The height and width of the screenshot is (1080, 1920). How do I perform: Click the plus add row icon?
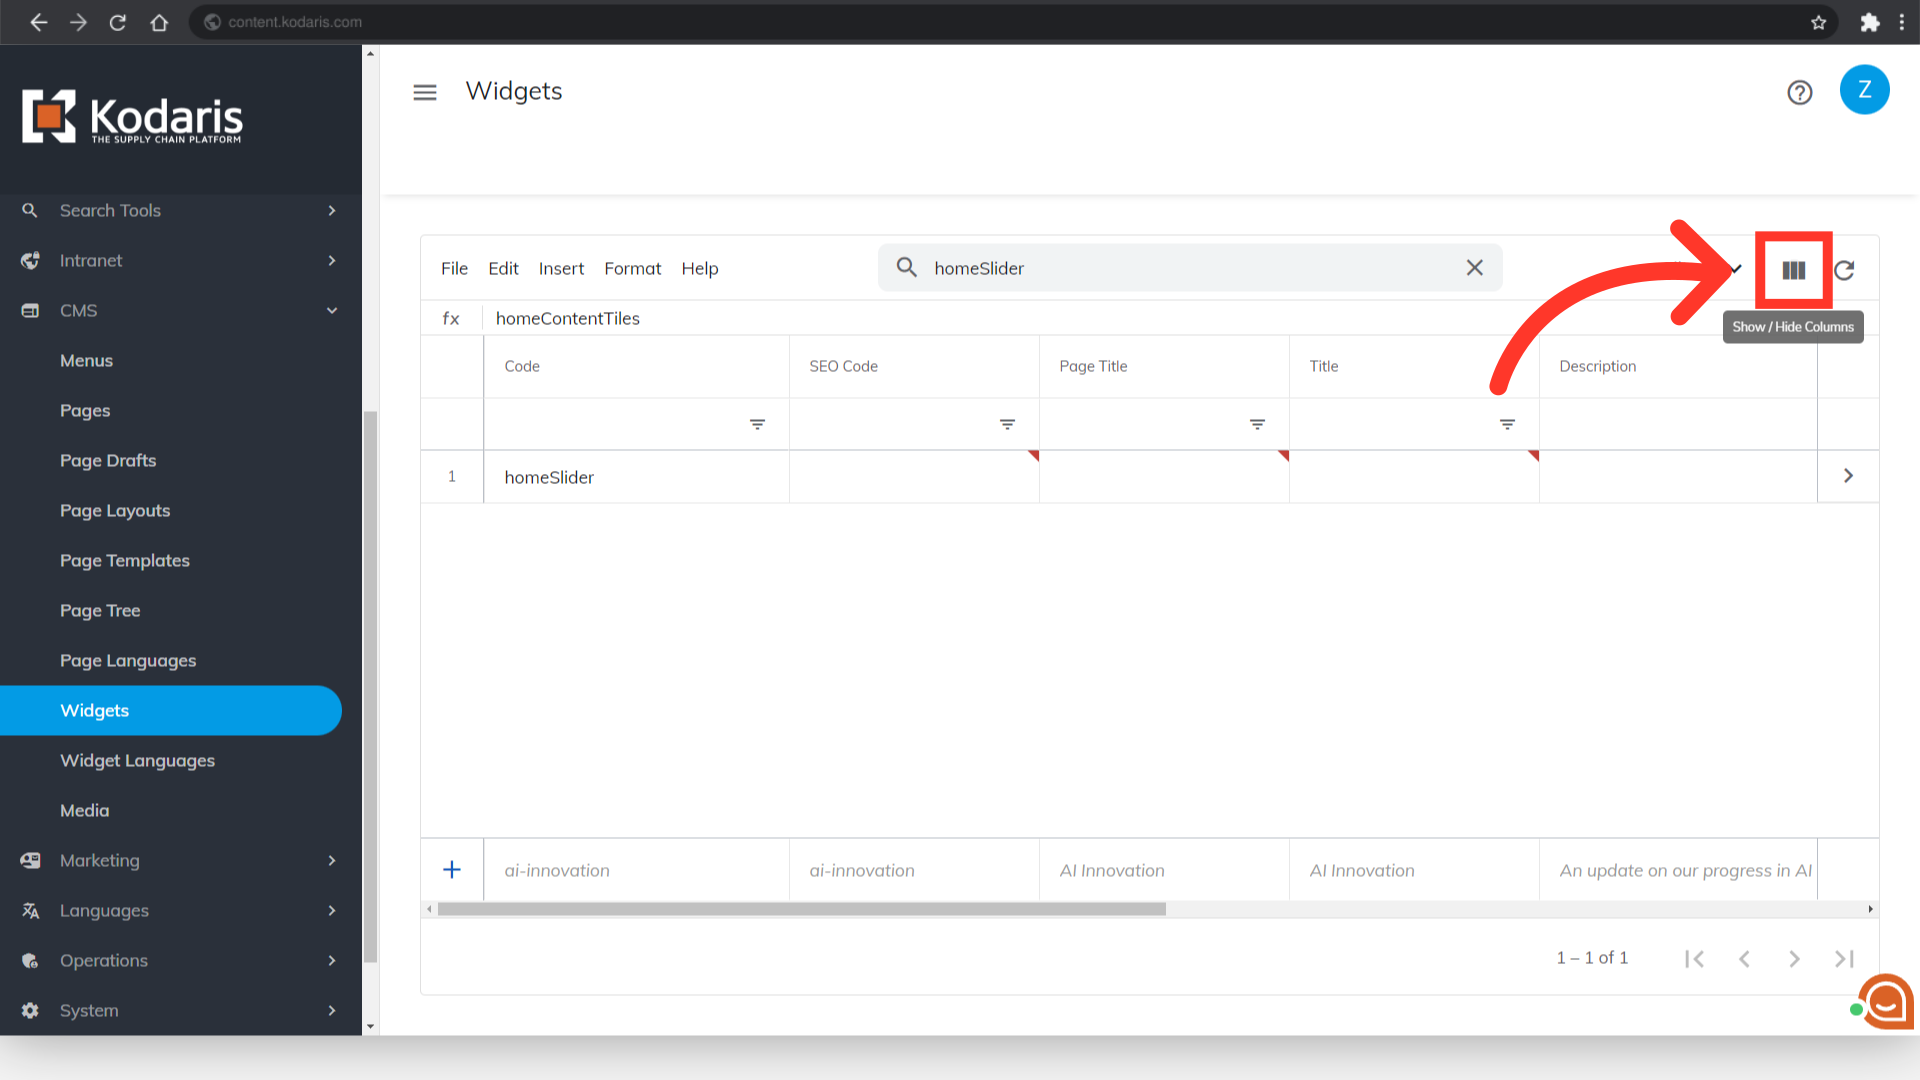pyautogui.click(x=452, y=870)
